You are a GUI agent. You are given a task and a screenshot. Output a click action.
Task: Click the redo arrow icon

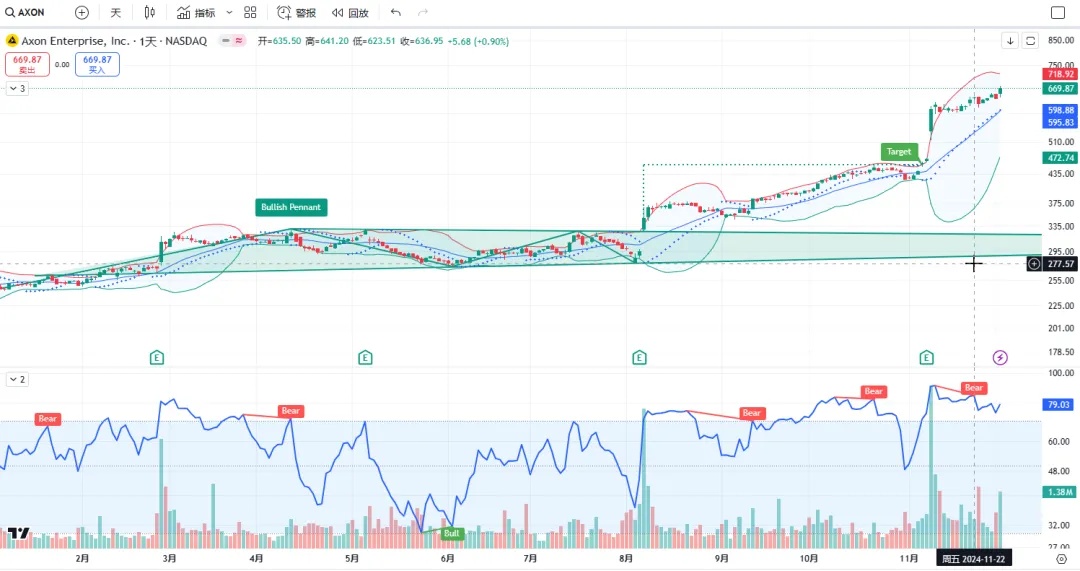(x=423, y=13)
